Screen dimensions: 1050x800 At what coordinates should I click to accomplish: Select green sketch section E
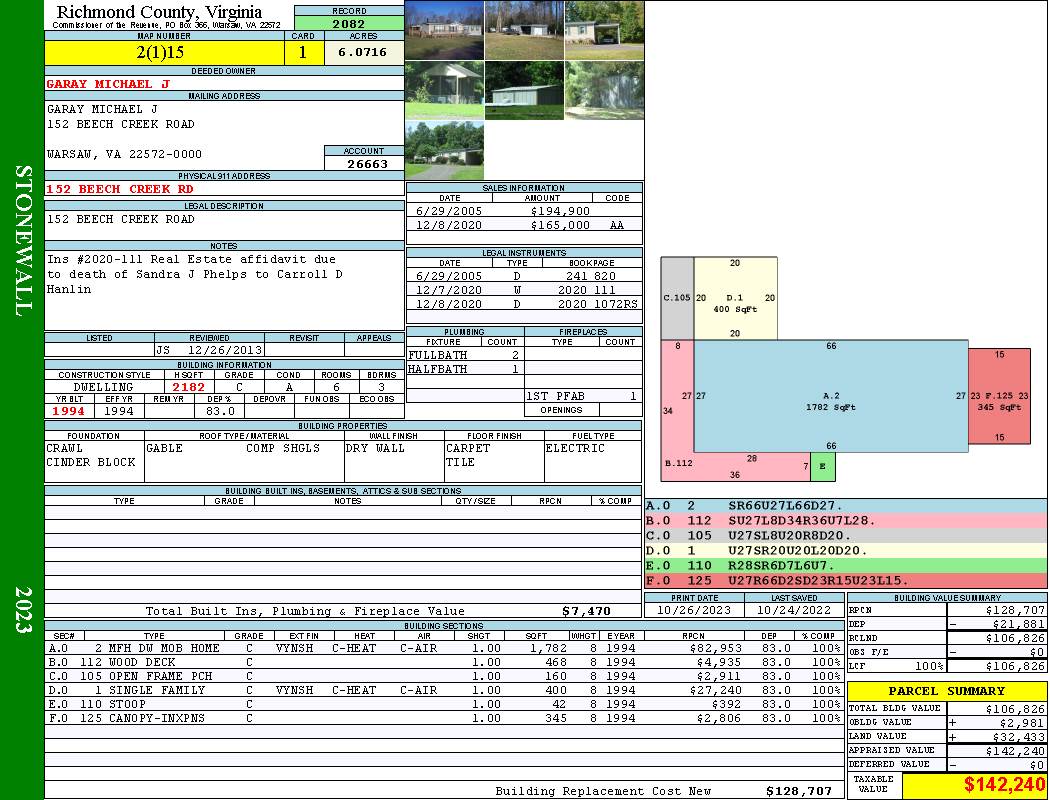click(822, 466)
